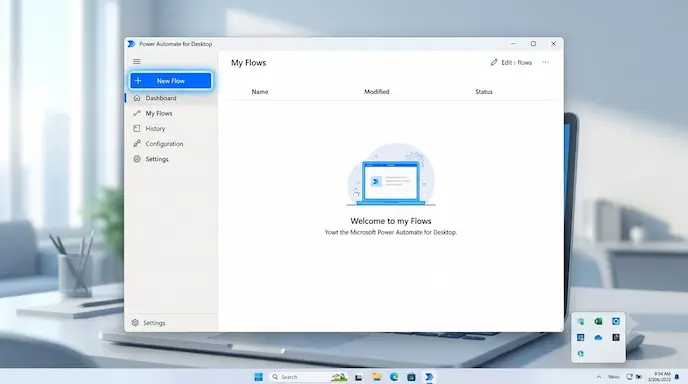Open the Dashboard section in sidebar

tap(171, 98)
